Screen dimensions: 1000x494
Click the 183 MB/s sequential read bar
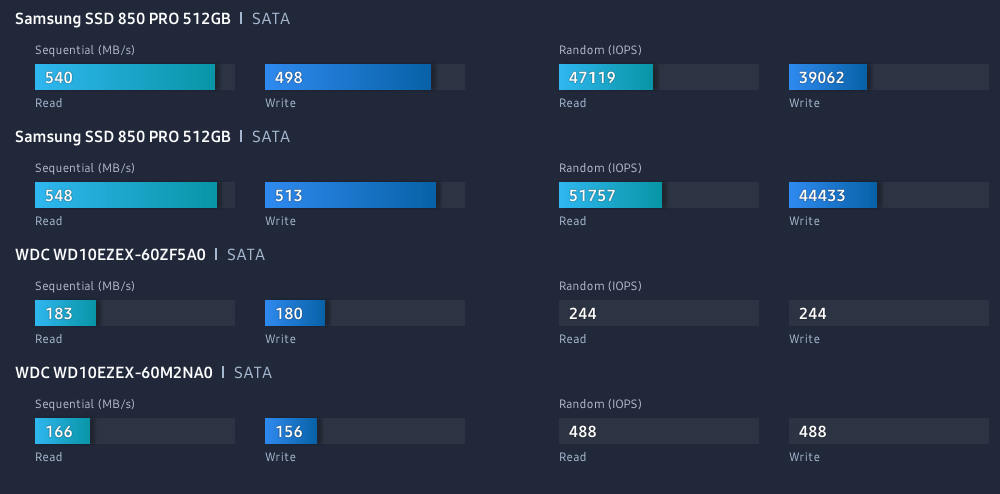click(x=66, y=313)
